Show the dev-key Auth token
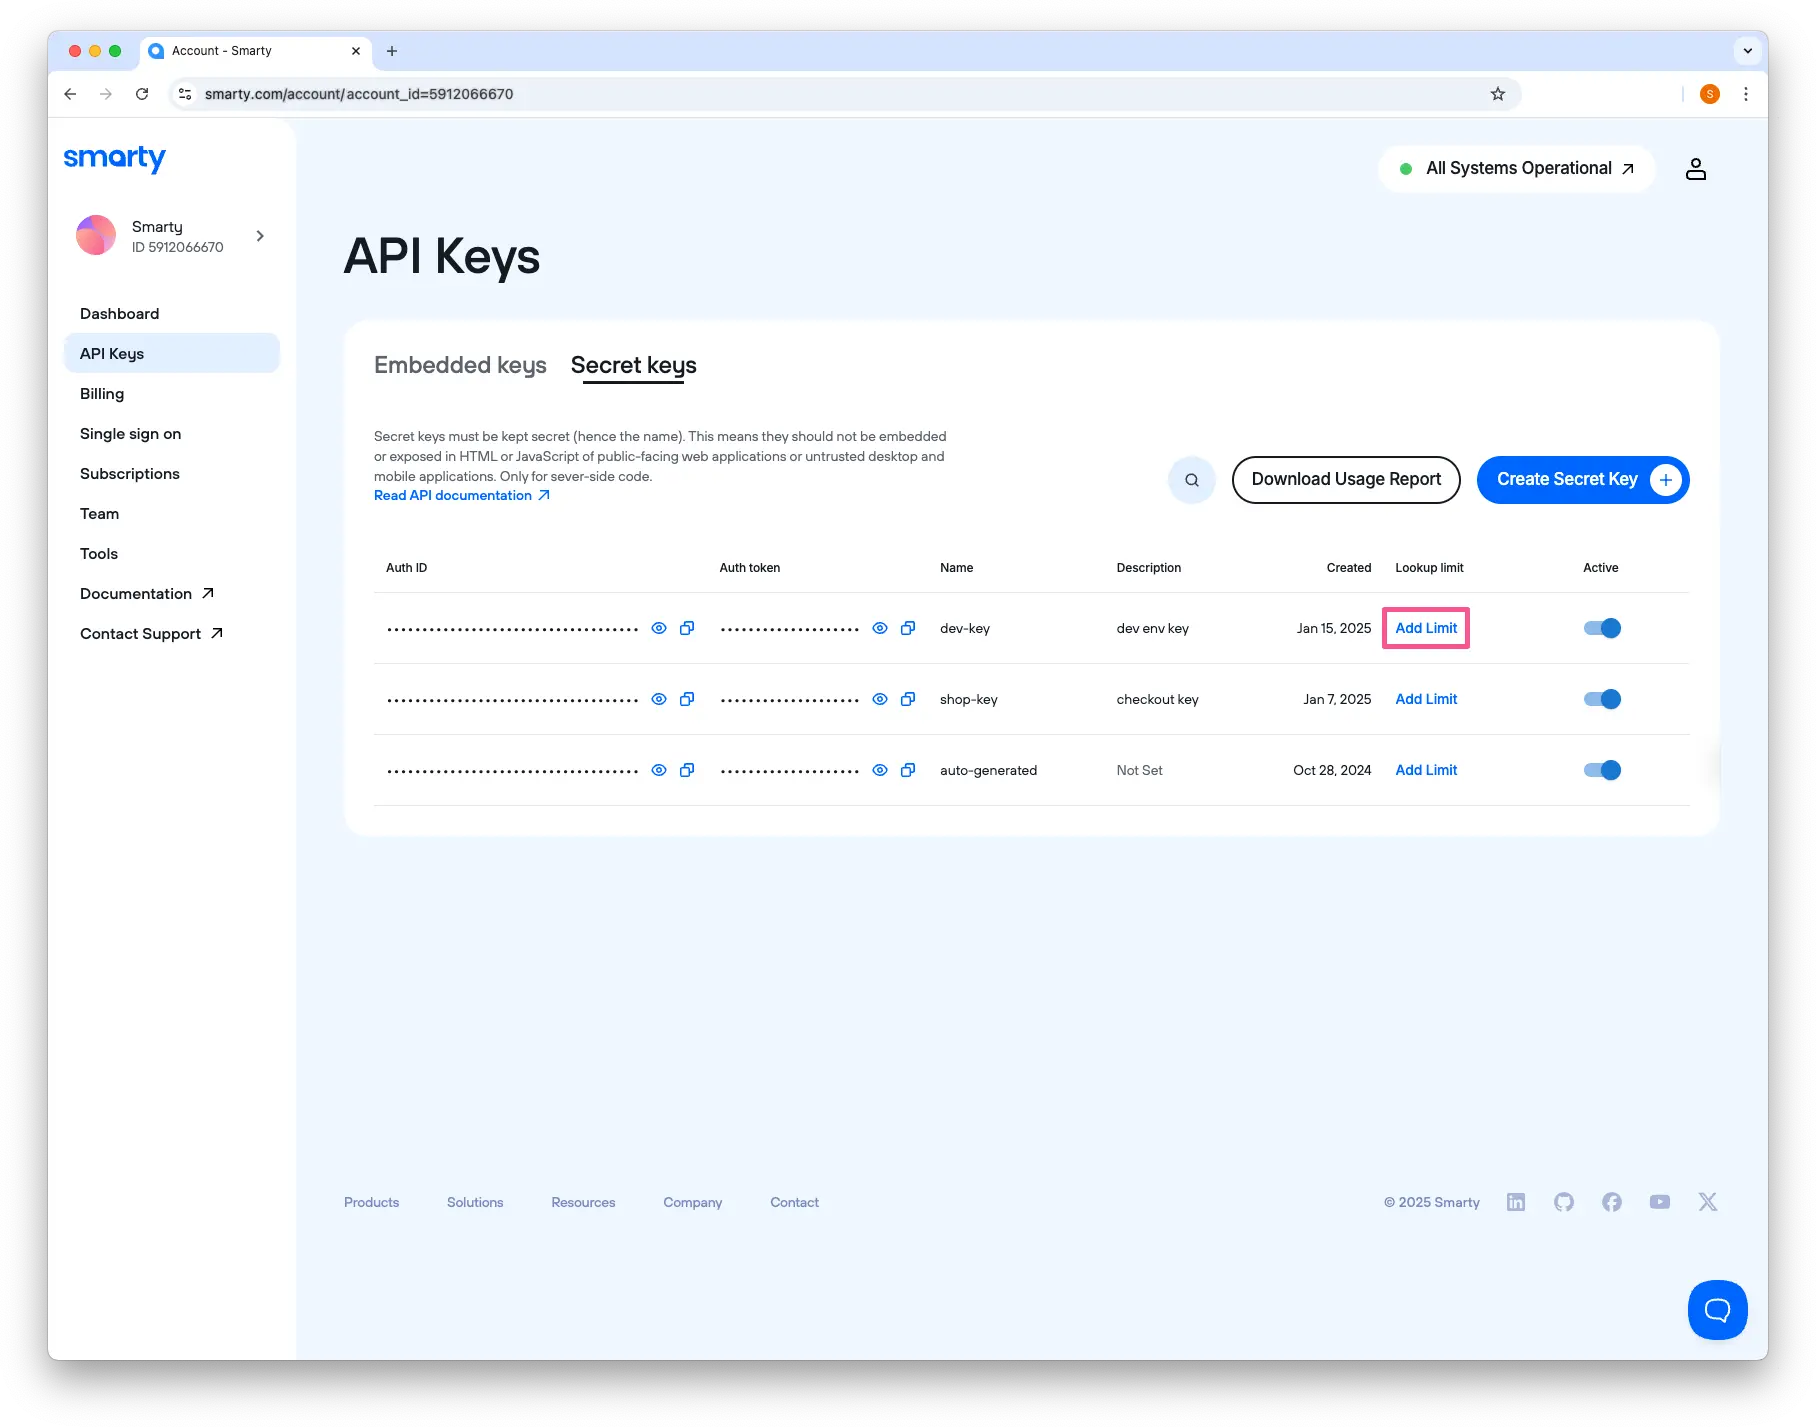The height and width of the screenshot is (1427, 1816). (x=880, y=628)
